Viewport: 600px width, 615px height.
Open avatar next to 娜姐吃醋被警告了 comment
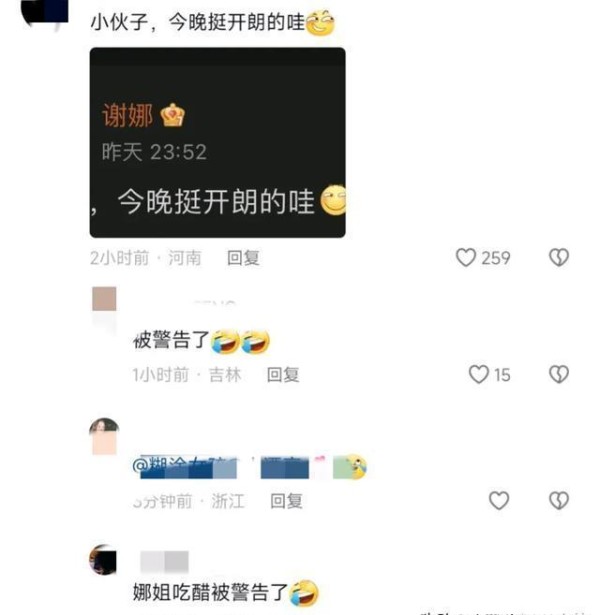(x=103, y=560)
